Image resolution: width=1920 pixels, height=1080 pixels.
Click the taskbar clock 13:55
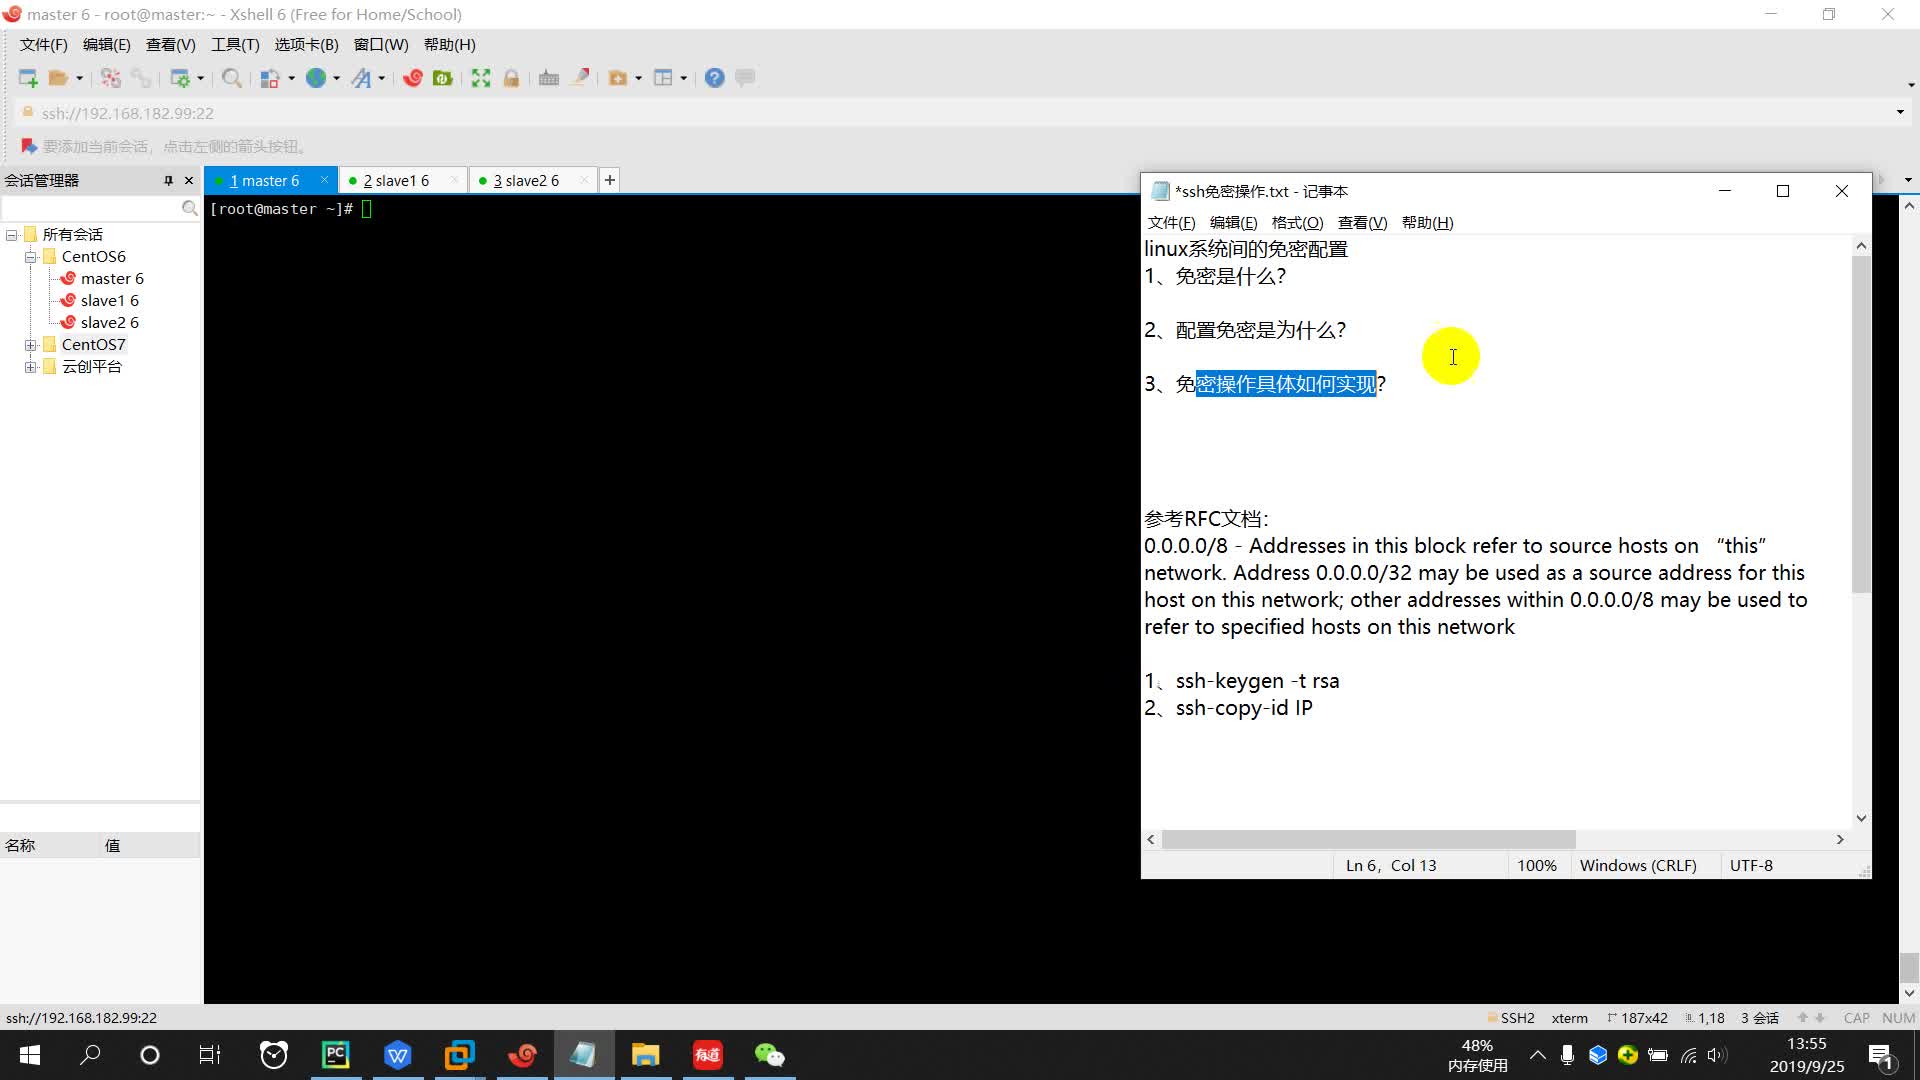(1806, 1044)
